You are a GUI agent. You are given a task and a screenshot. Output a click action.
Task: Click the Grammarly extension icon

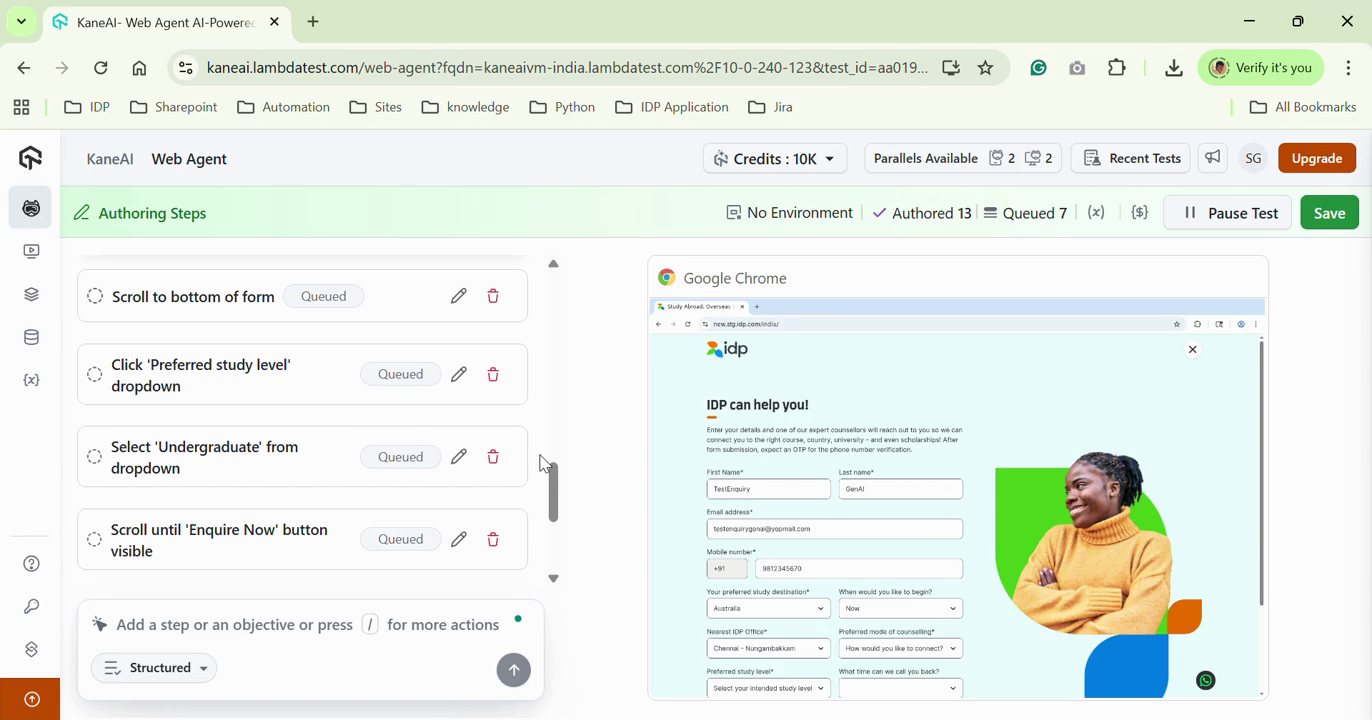[x=1039, y=68]
